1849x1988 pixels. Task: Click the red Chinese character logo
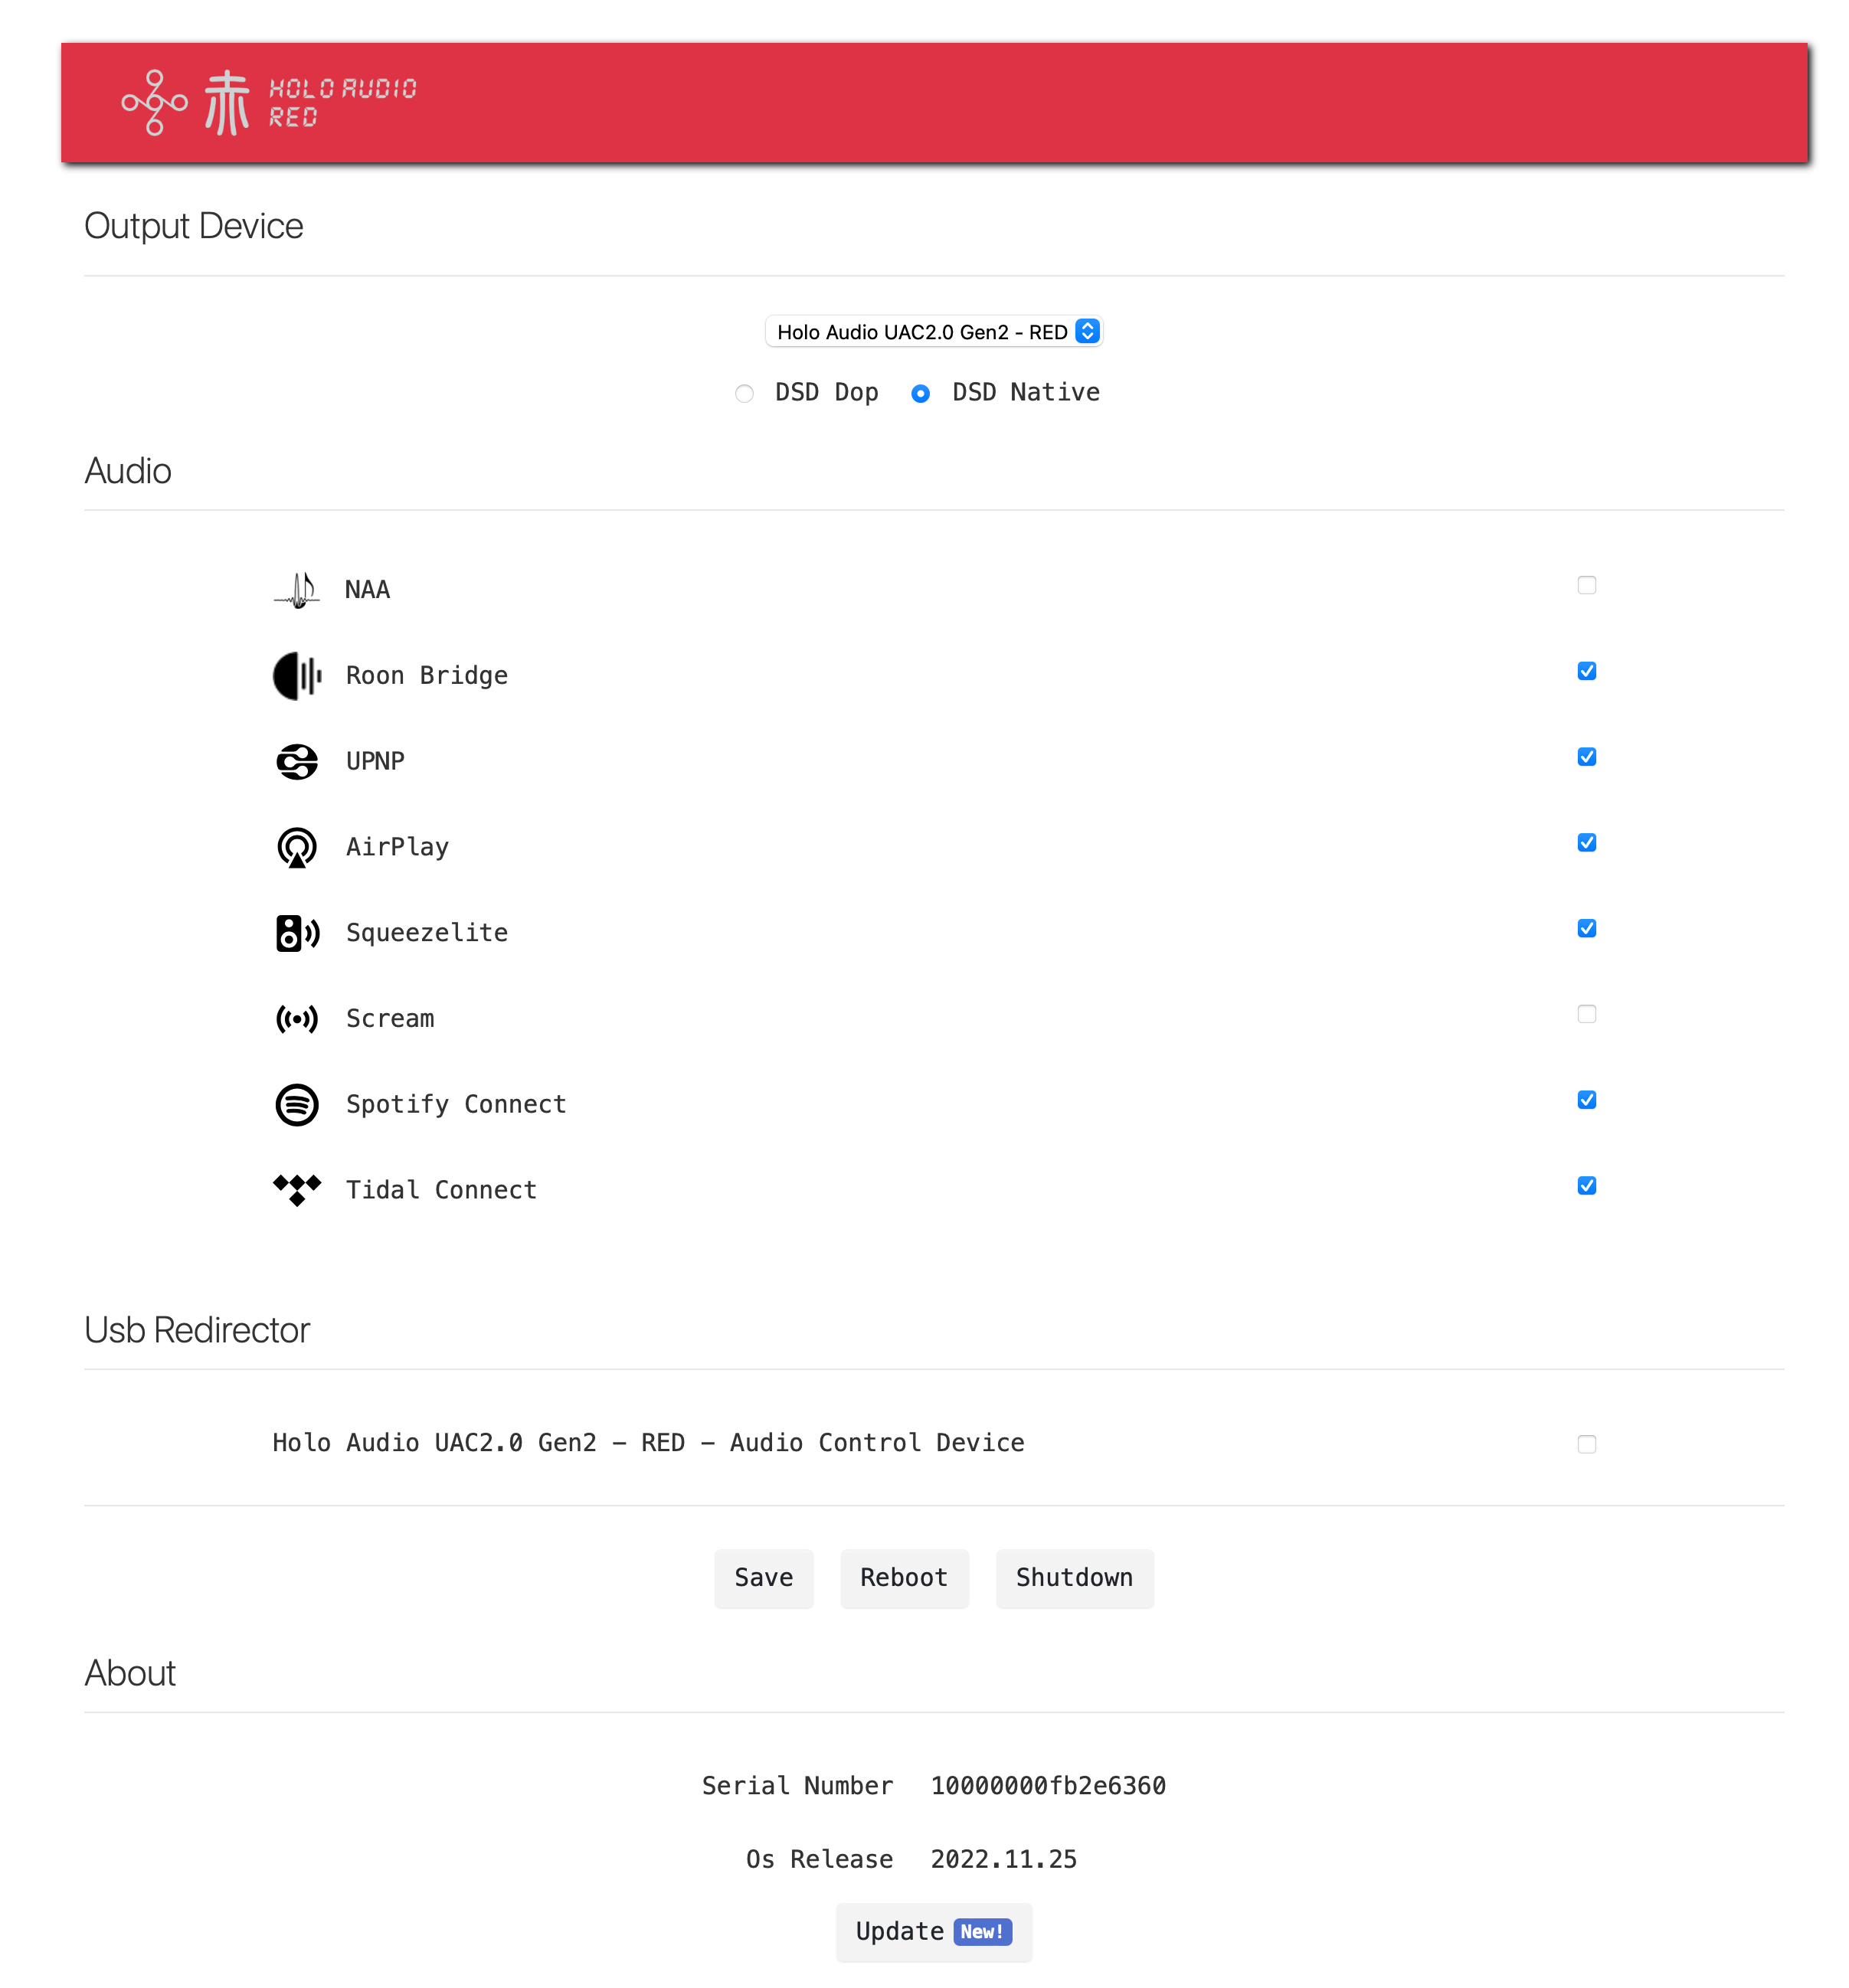(226, 102)
